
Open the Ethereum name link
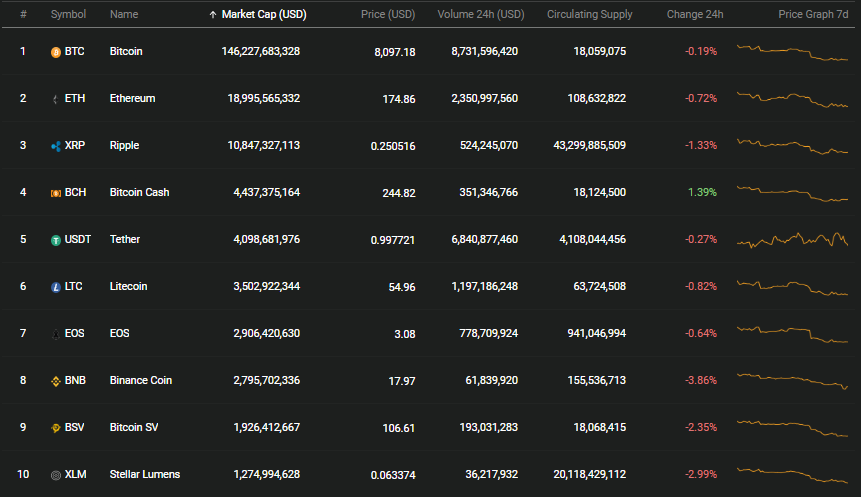pos(132,98)
